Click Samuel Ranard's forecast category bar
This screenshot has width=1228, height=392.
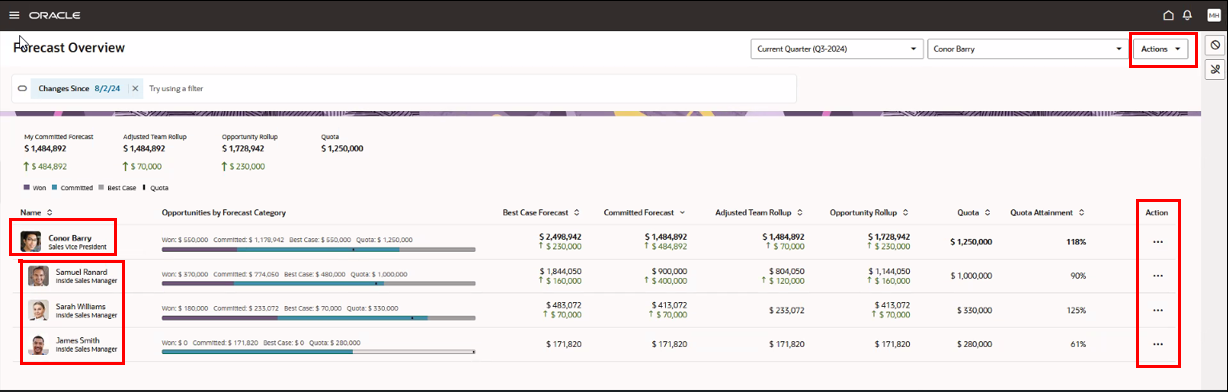[x=318, y=284]
